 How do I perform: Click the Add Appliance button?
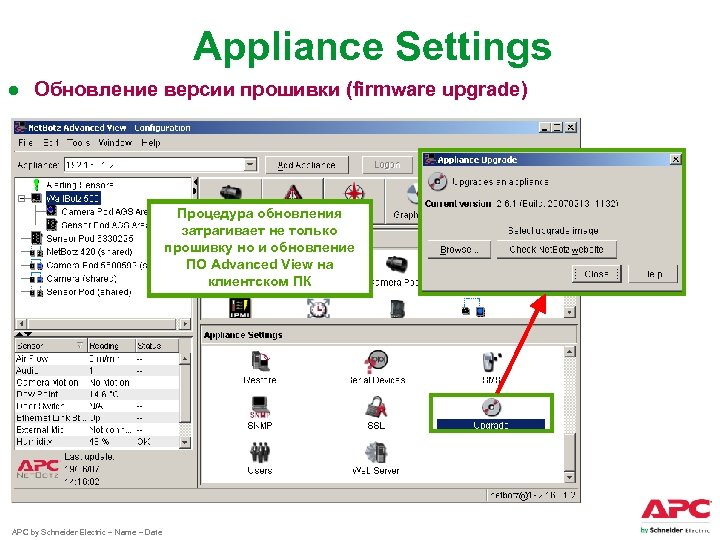307,165
